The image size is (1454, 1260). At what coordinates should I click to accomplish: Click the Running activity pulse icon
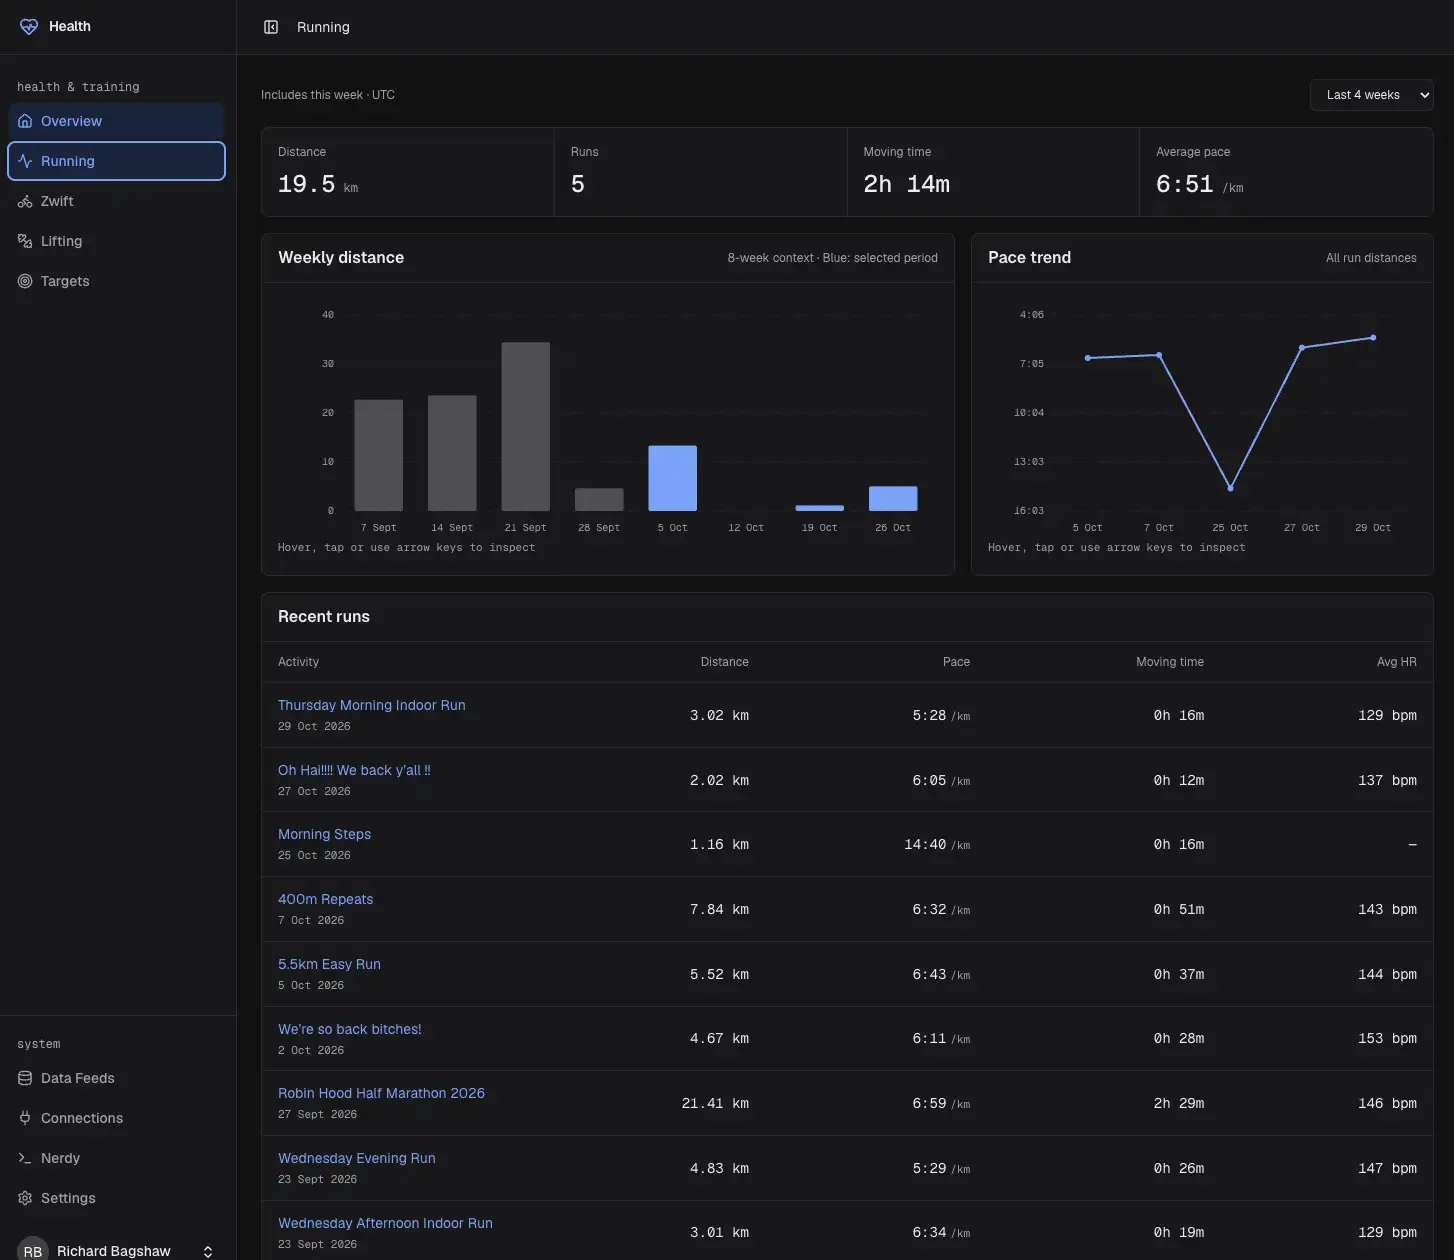coord(25,161)
